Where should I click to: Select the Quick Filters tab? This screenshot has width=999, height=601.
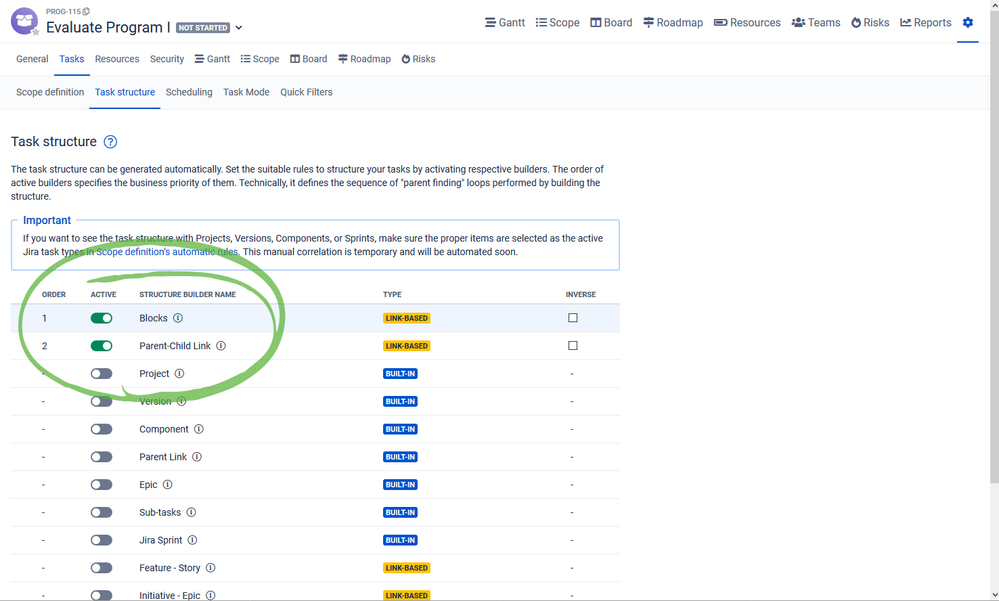coord(306,92)
